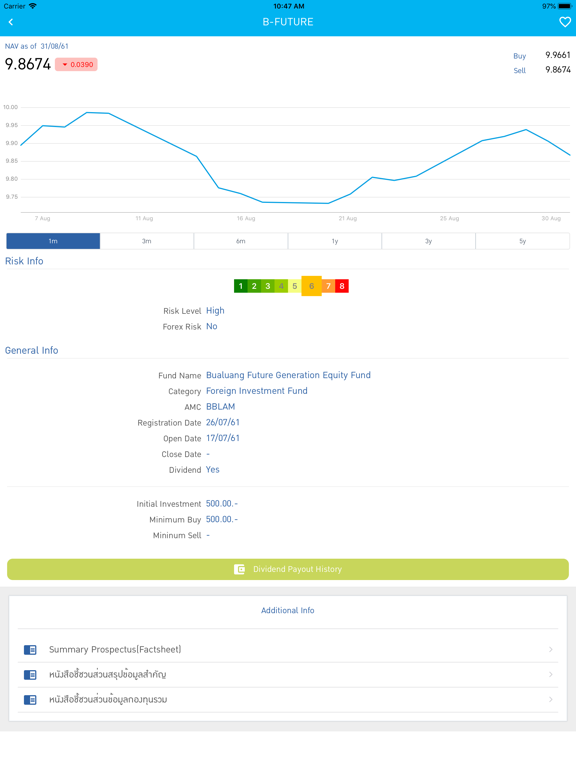Image resolution: width=576 pixels, height=768 pixels.
Task: Tap Minimum Buy value 500.00.-
Action: tap(222, 519)
